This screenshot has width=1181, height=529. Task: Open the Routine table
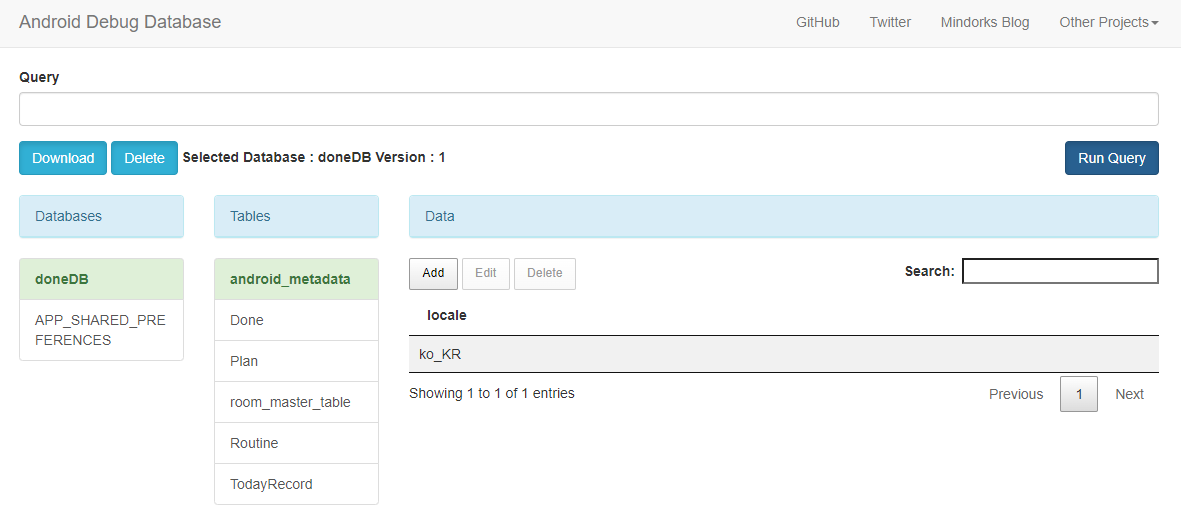[x=296, y=443]
